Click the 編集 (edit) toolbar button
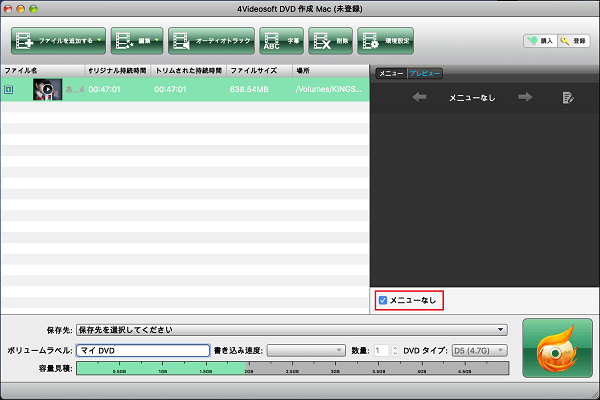 [x=137, y=41]
